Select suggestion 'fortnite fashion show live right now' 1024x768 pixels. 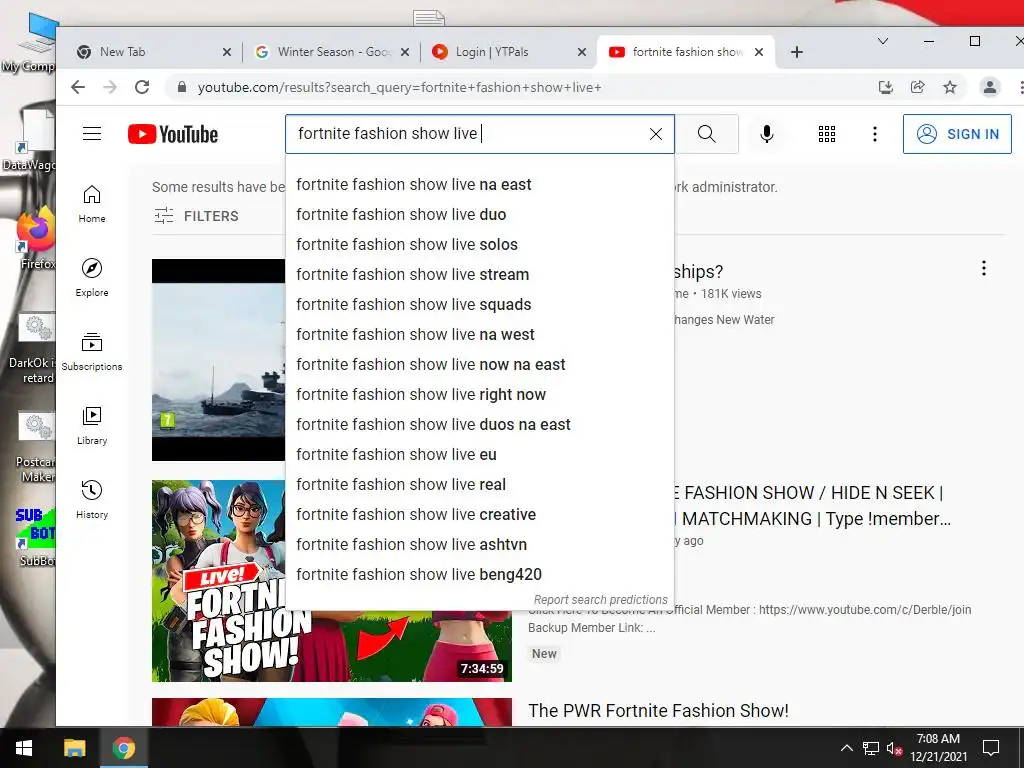click(480, 395)
